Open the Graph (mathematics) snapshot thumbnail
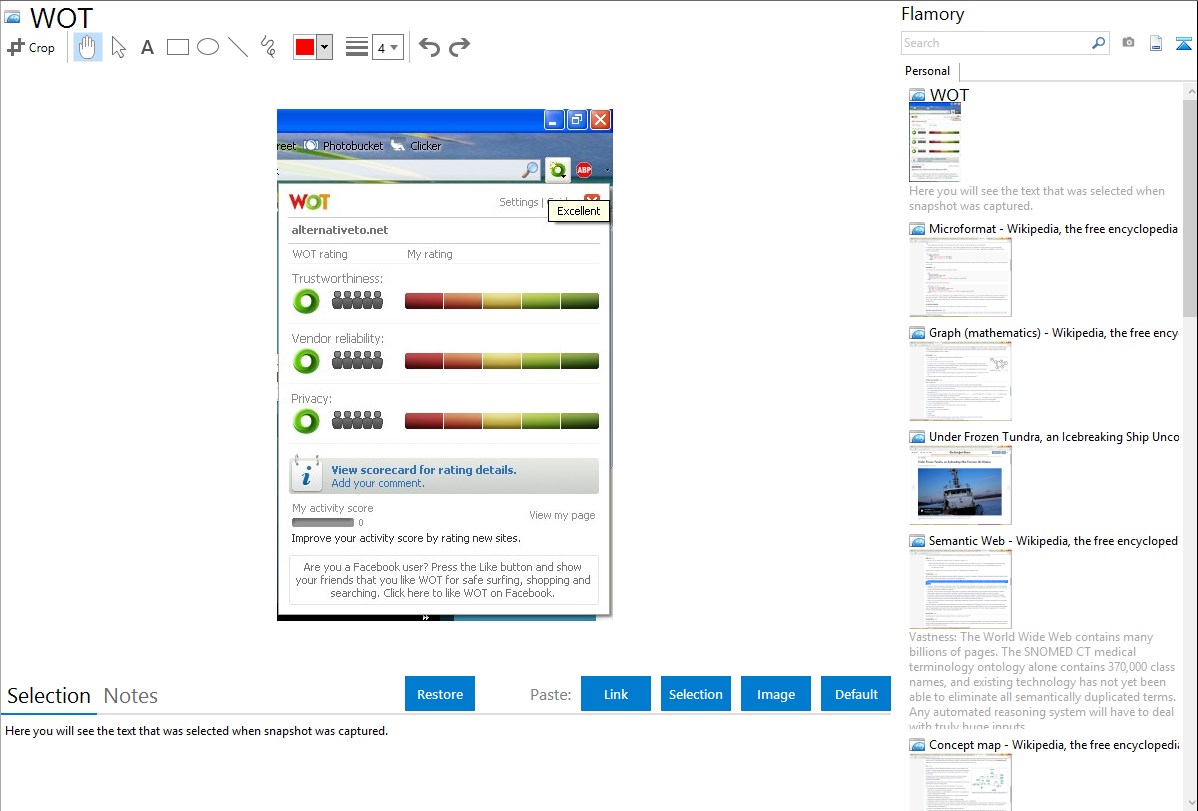The width and height of the screenshot is (1198, 811). pos(960,381)
